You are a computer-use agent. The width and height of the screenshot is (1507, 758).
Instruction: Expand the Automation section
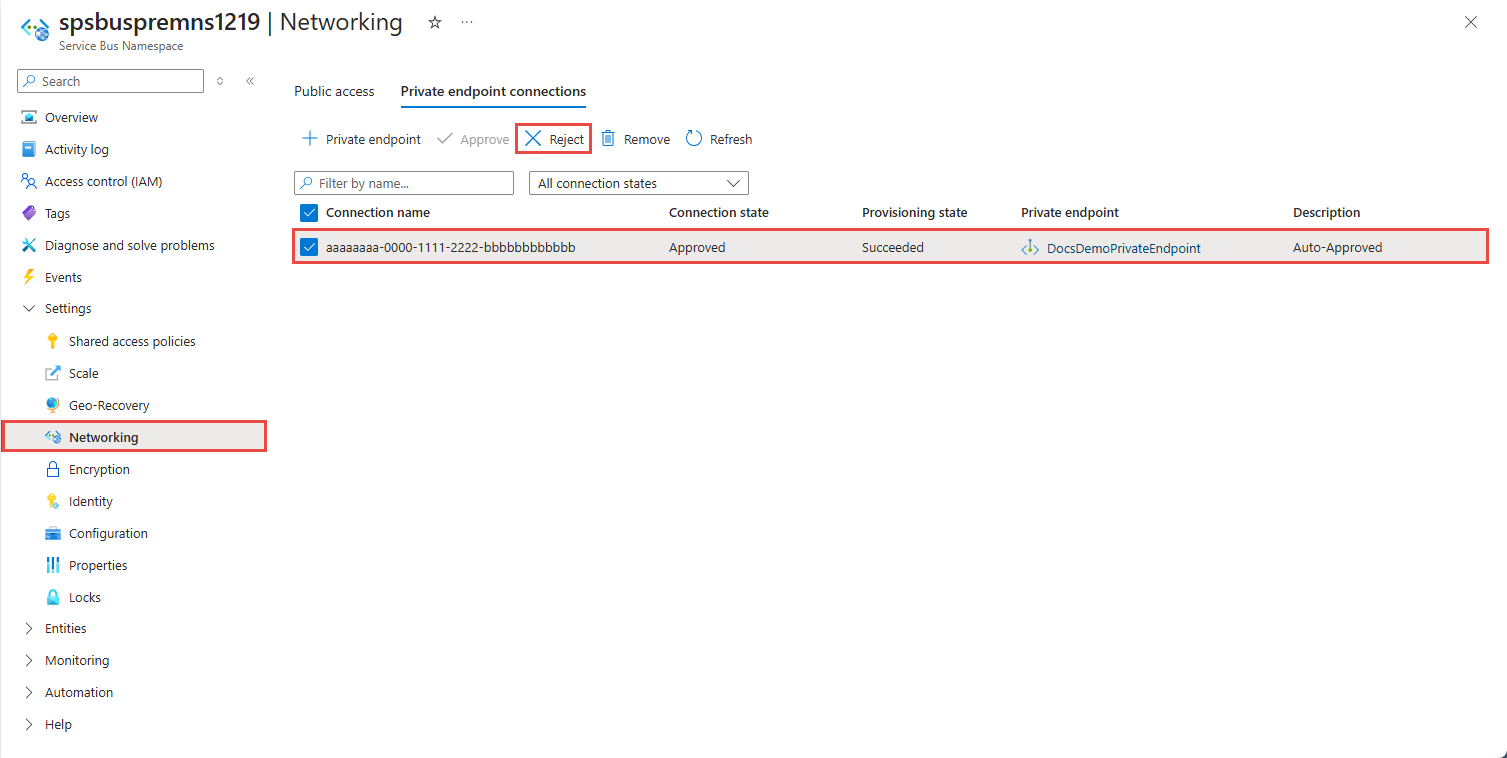click(28, 692)
